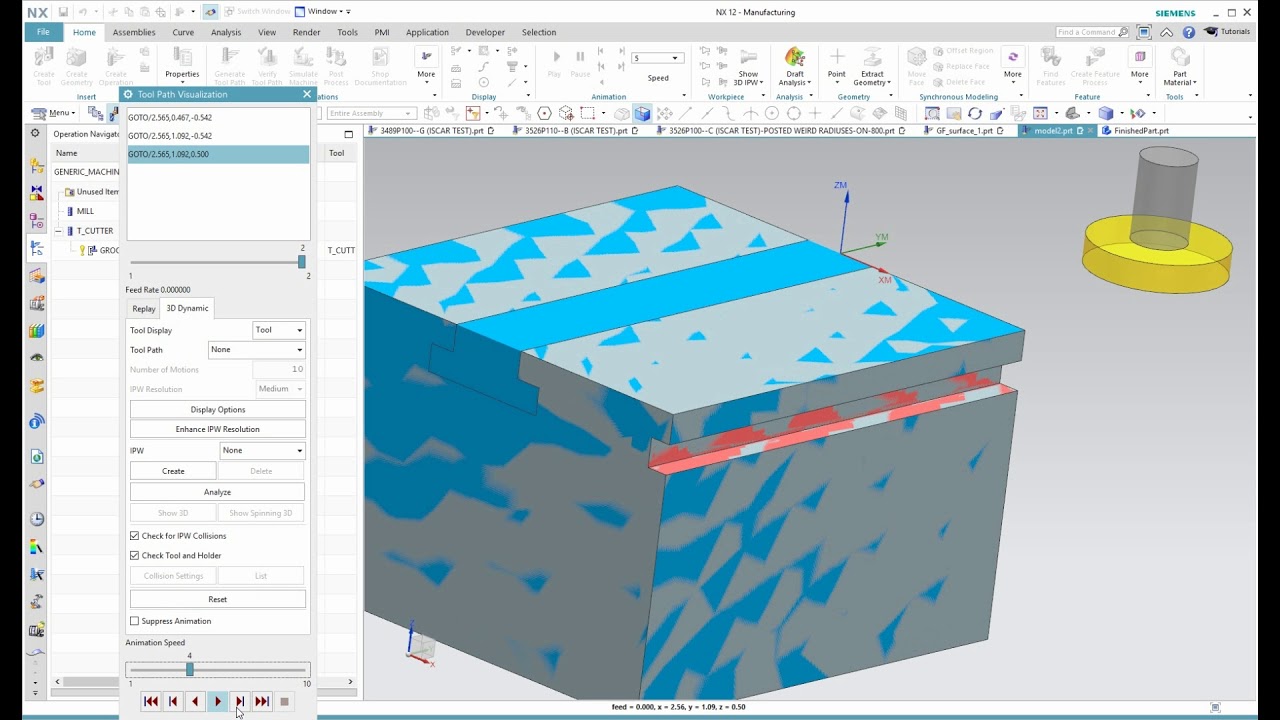
Task: Click the Find a Command search field
Action: (x=1093, y=32)
